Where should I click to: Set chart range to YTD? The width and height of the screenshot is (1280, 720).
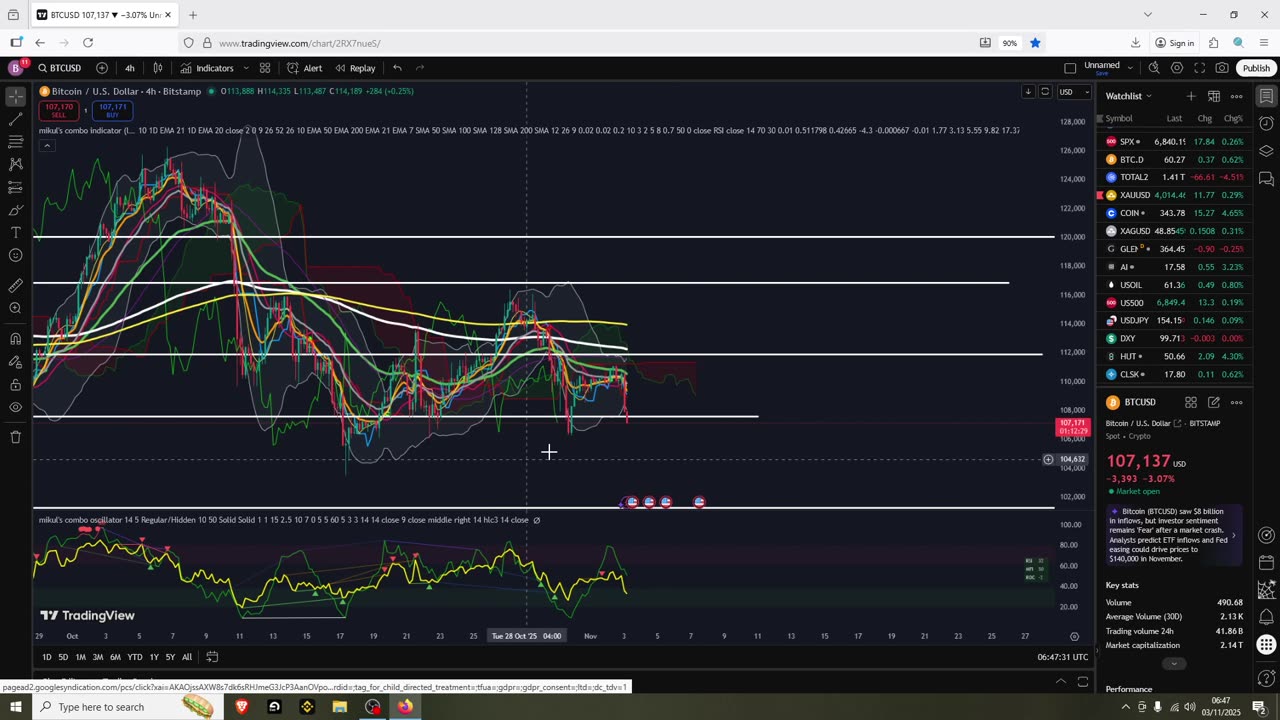click(x=135, y=657)
